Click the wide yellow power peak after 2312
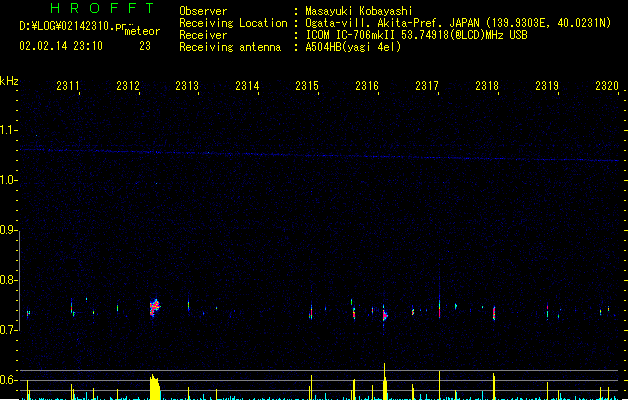The height and width of the screenshot is (400, 629). click(155, 387)
